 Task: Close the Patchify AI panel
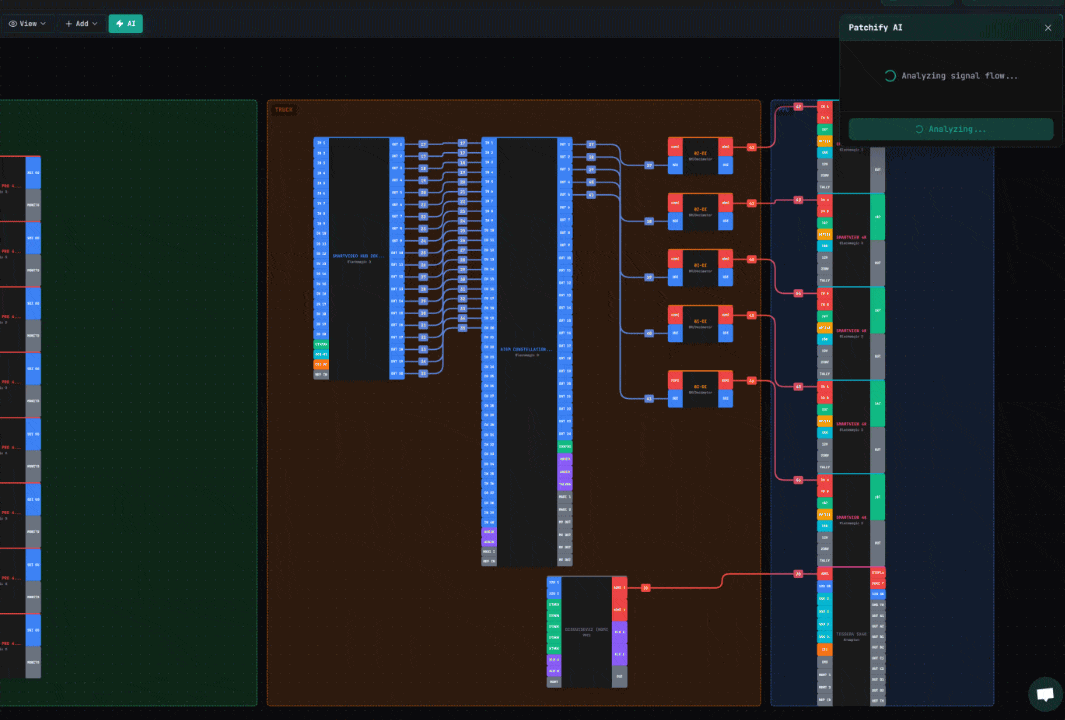[1048, 28]
